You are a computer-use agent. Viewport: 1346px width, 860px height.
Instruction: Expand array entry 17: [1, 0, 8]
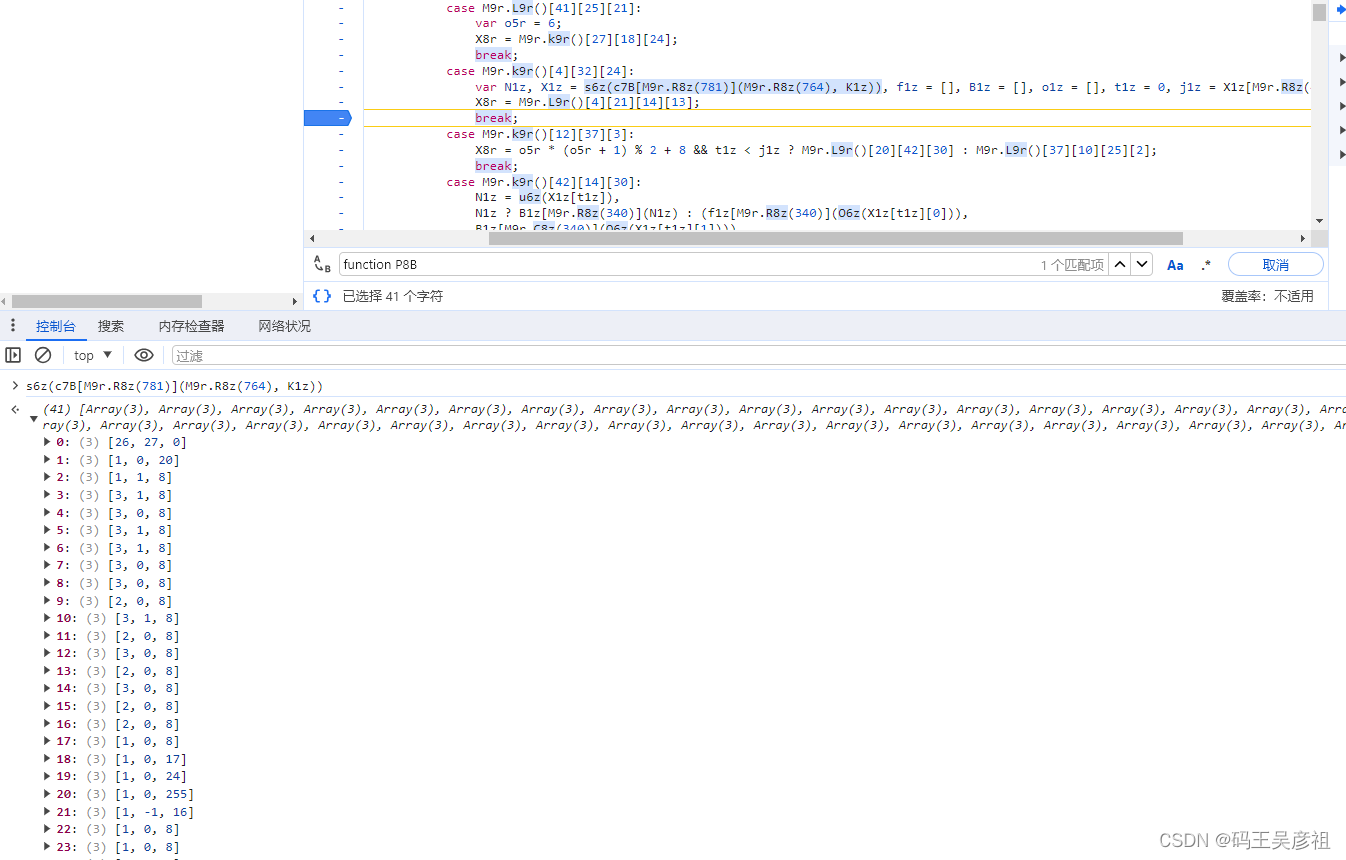(47, 741)
